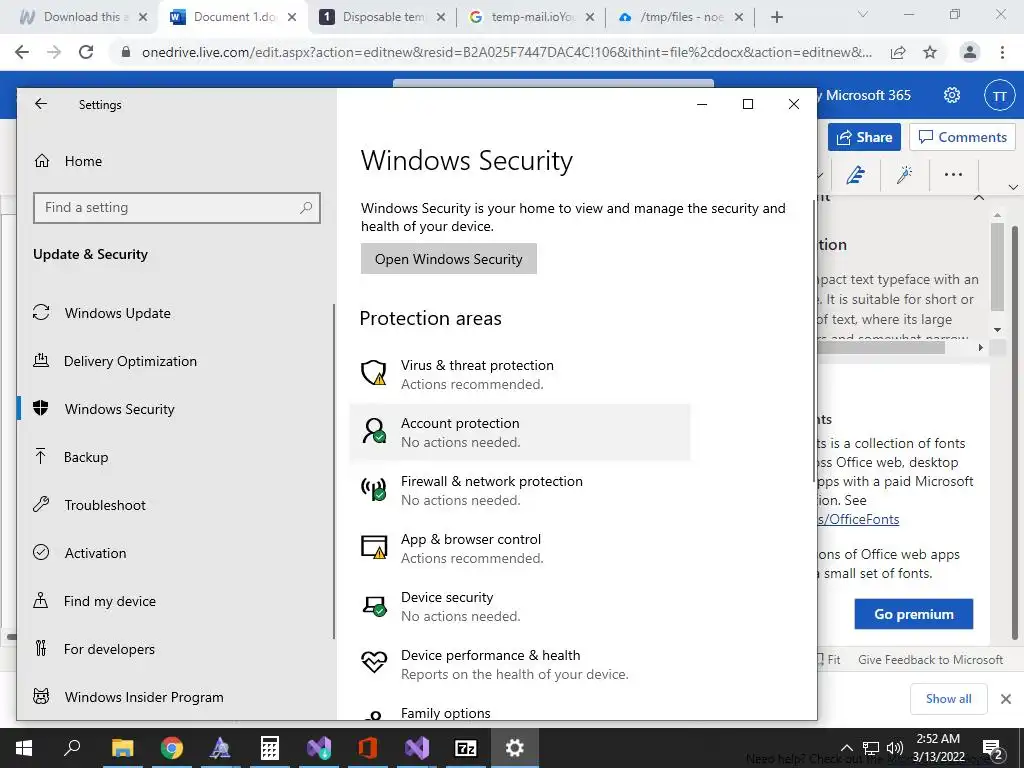Click the Editor pen icon in Word
This screenshot has height=768, width=1024.
[855, 174]
